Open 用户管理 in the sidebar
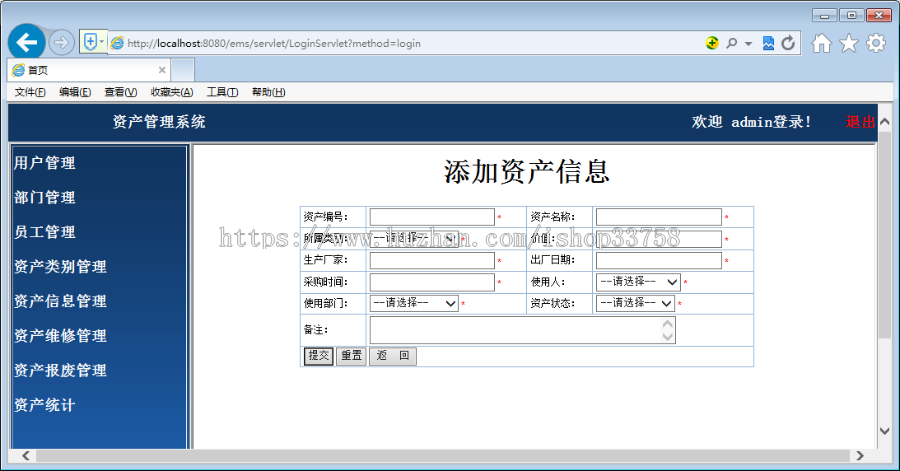Image resolution: width=900 pixels, height=471 pixels. pos(45,163)
